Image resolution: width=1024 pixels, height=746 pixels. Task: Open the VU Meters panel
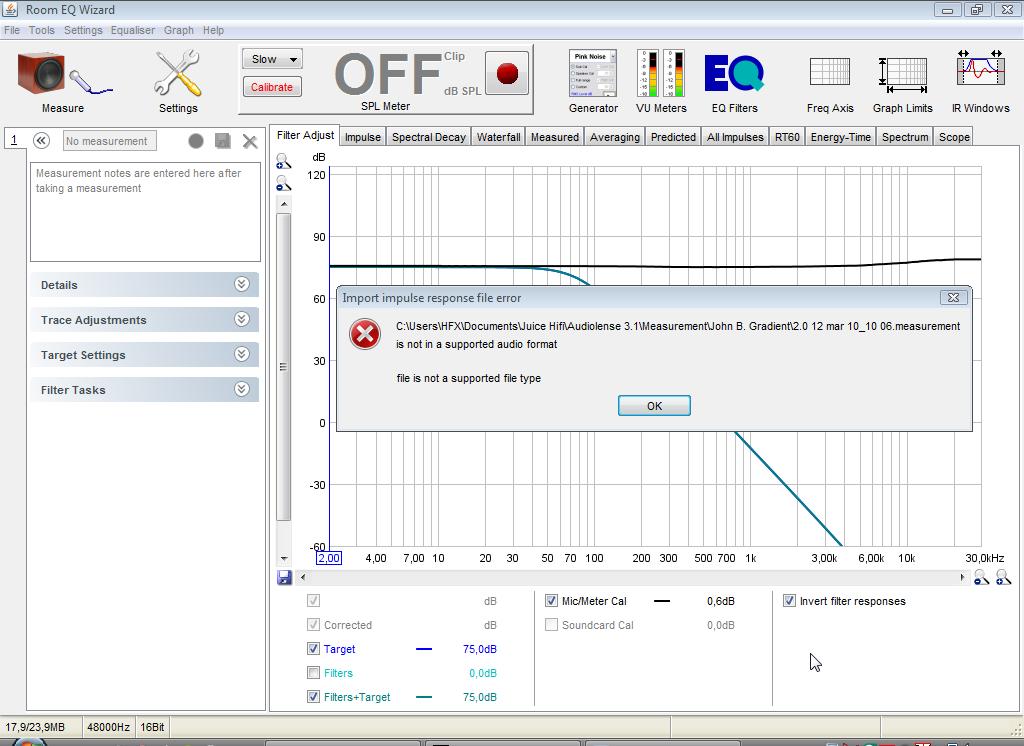(661, 74)
